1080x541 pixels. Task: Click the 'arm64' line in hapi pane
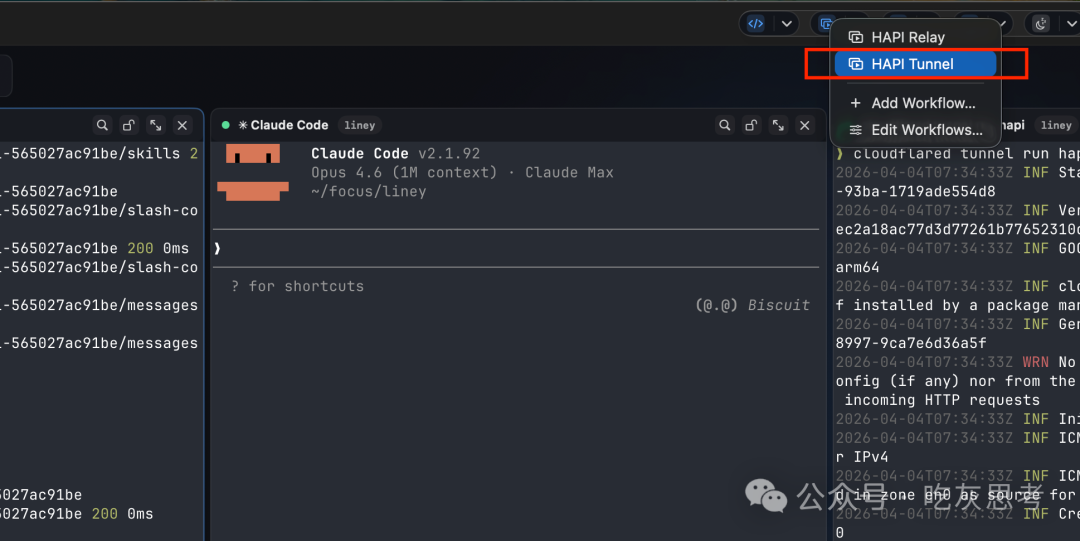[x=858, y=267]
